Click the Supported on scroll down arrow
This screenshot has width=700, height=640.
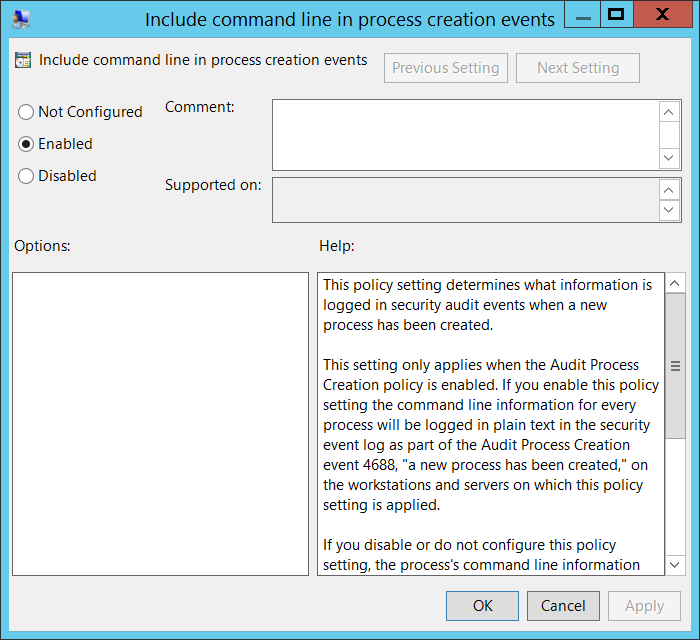[x=670, y=211]
